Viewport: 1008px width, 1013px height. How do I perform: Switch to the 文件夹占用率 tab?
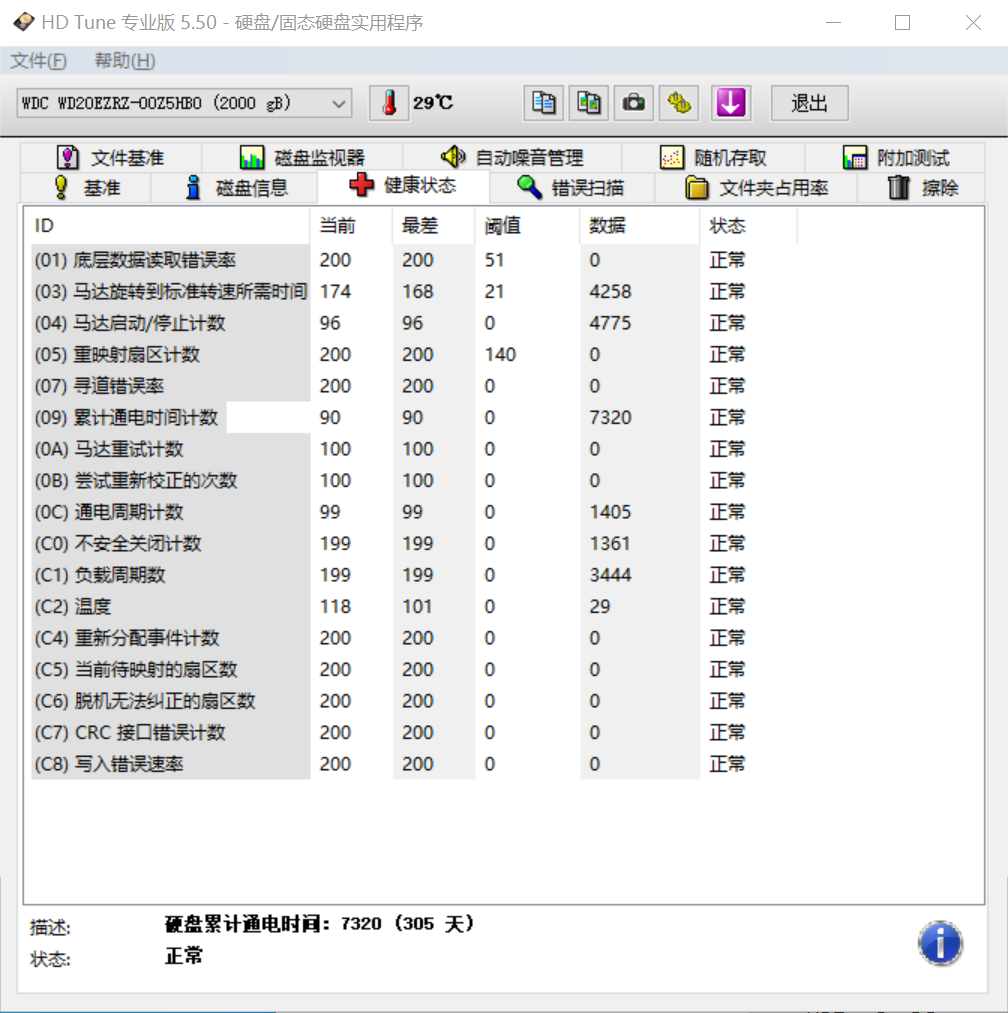click(x=756, y=188)
